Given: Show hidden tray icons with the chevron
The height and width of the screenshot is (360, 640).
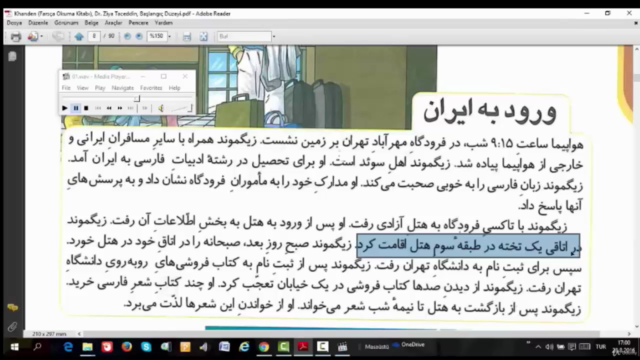Looking at the screenshot, I should pyautogui.click(x=538, y=347).
